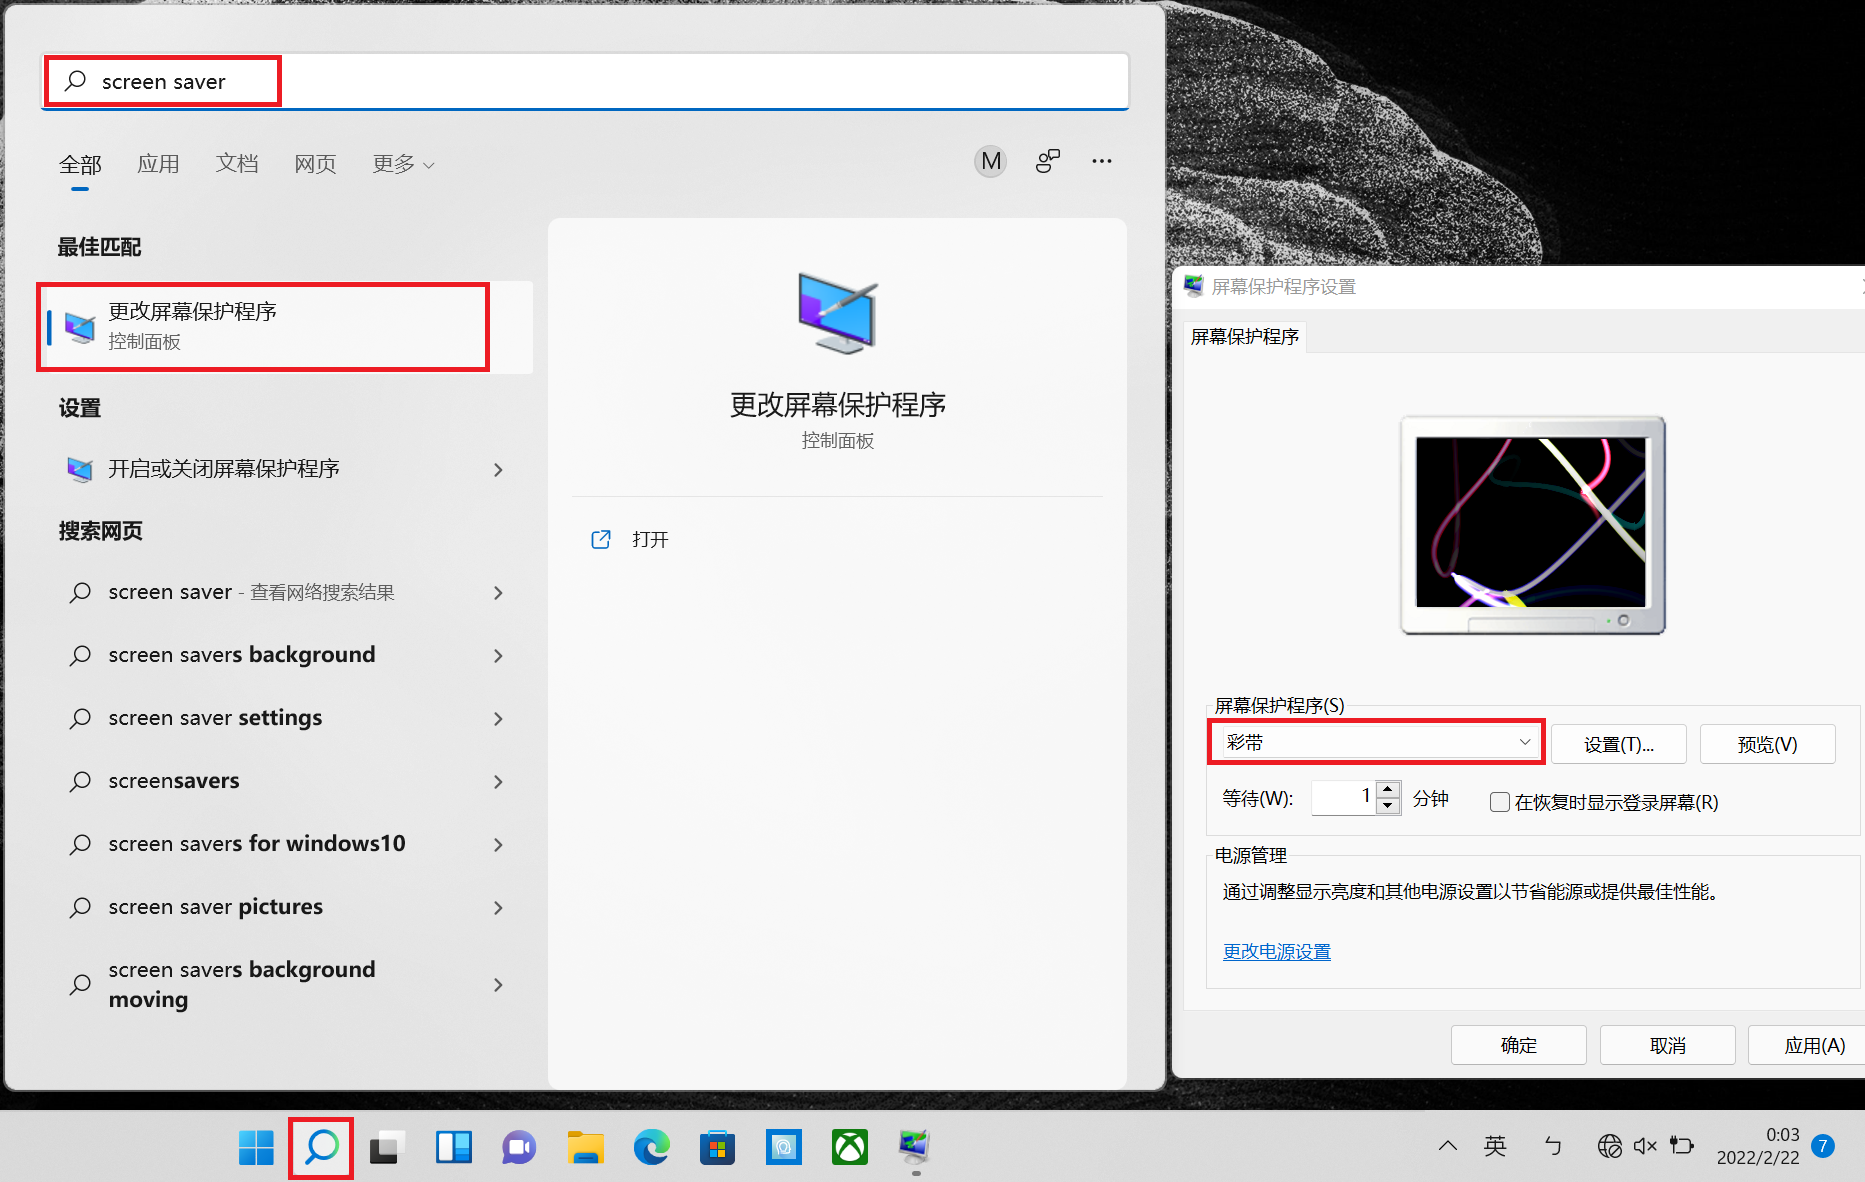Open the Microsoft Store taskbar icon
The height and width of the screenshot is (1182, 1865).
[x=717, y=1147]
